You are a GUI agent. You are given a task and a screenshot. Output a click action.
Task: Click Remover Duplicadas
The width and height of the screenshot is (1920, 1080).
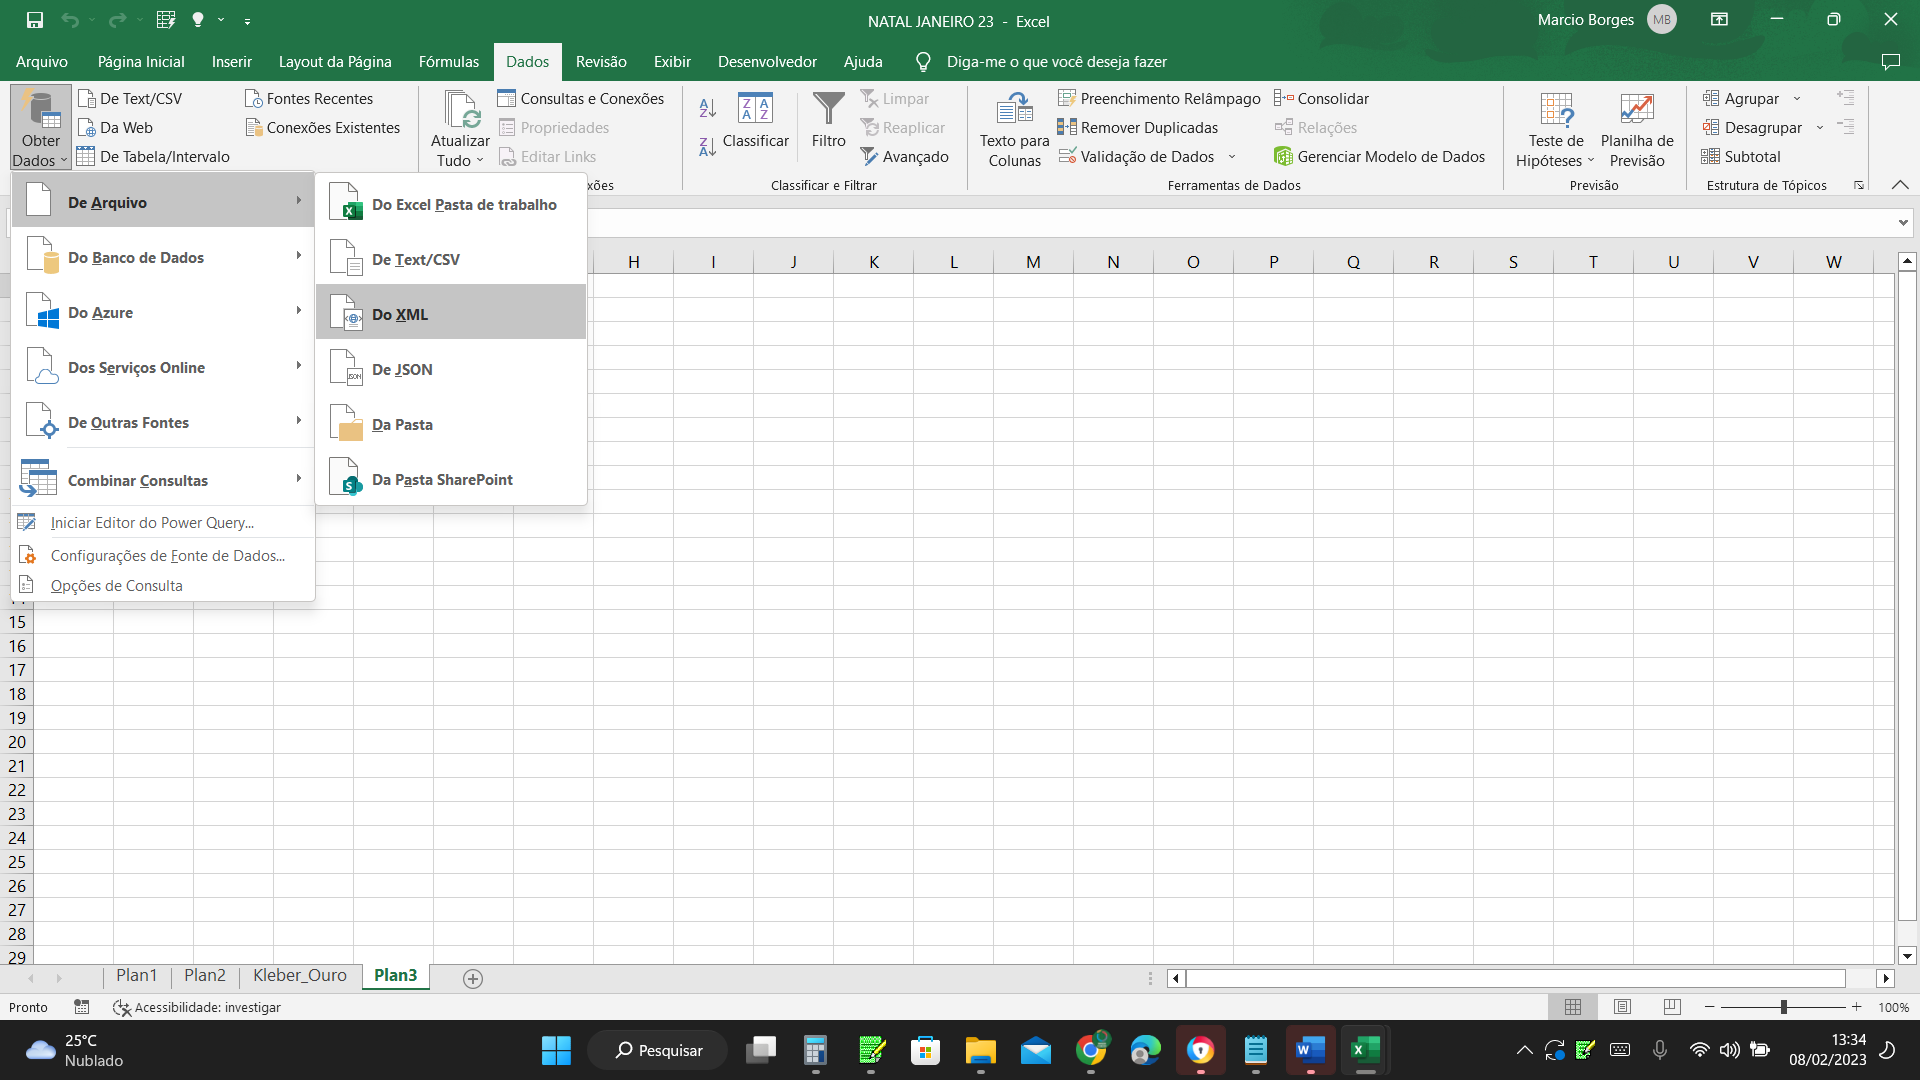click(1138, 127)
